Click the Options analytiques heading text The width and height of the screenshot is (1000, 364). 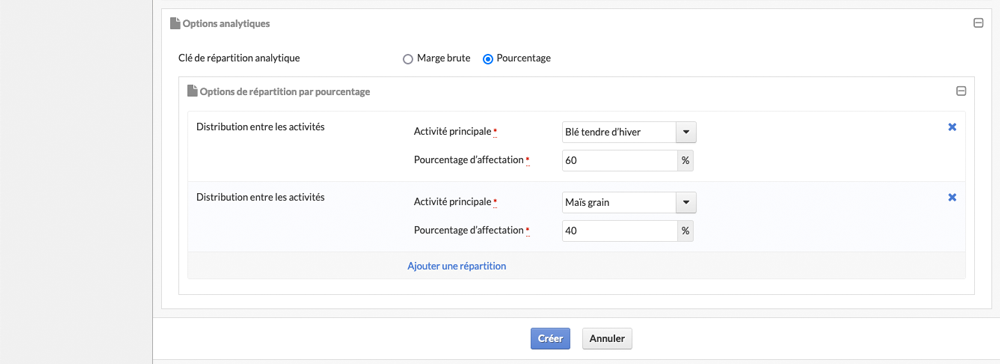click(x=226, y=24)
